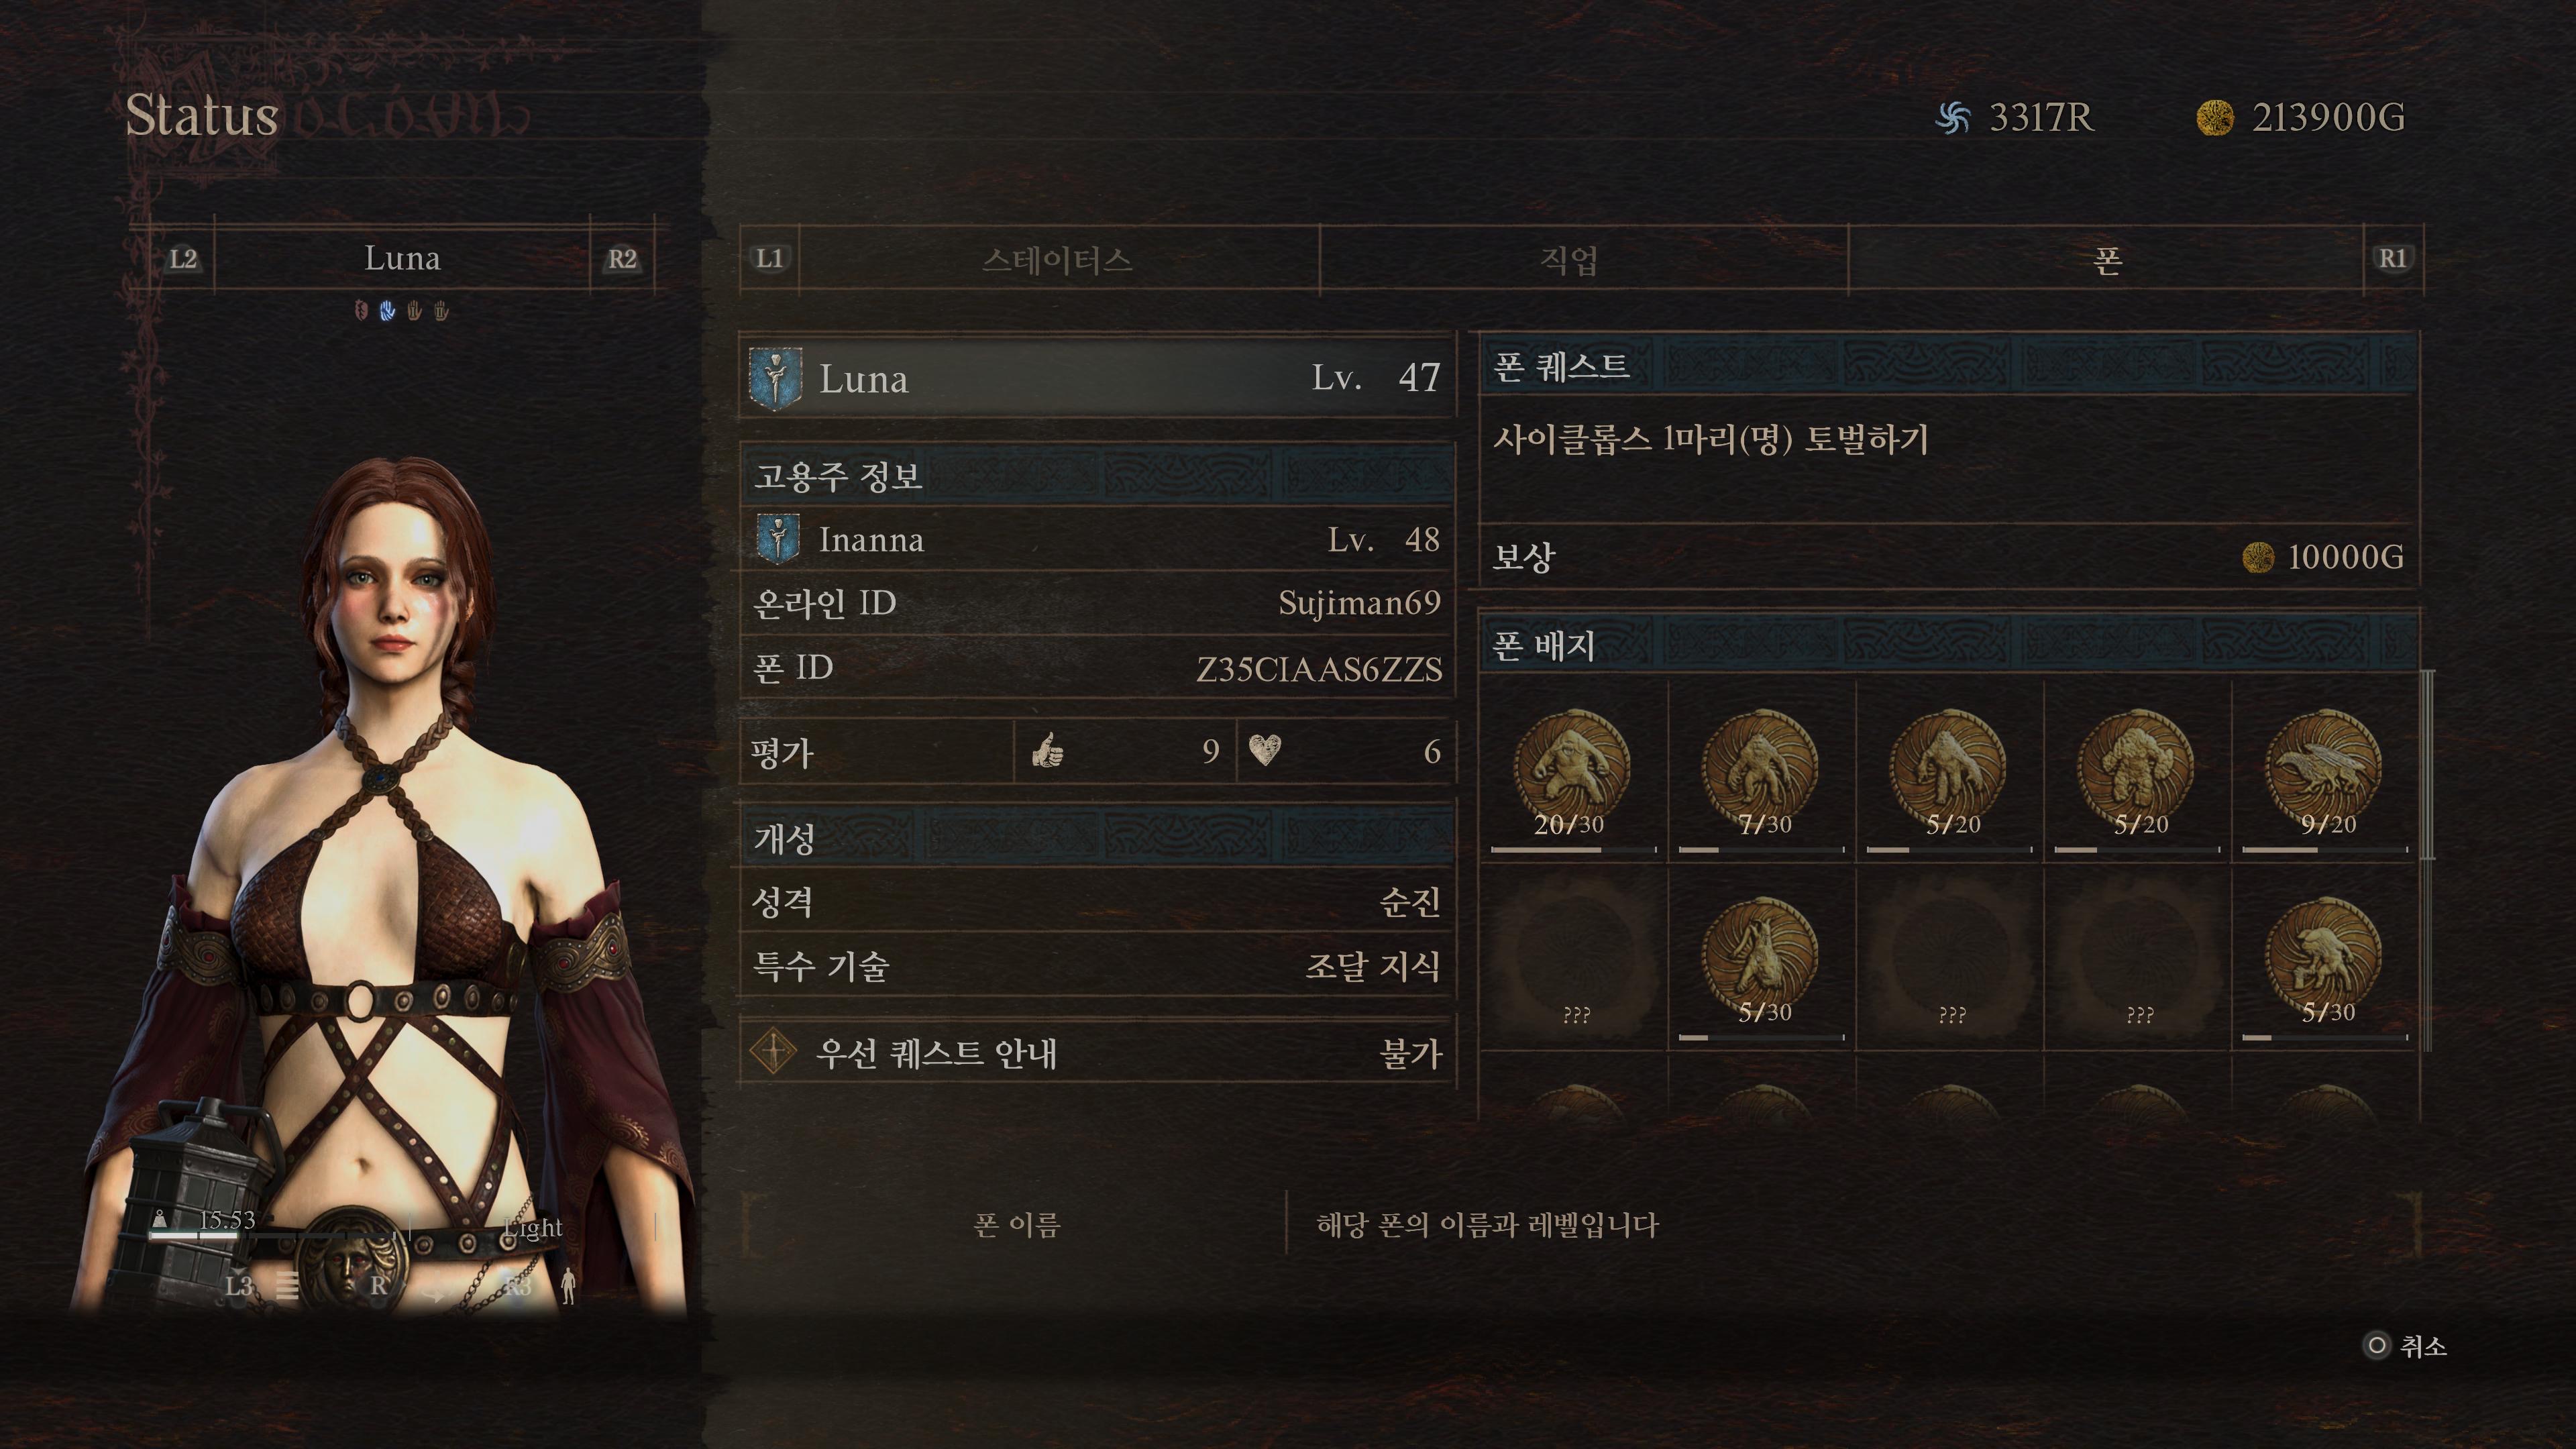Switch to the 스테이터스 tab
2576x1449 pixels.
click(x=1058, y=260)
